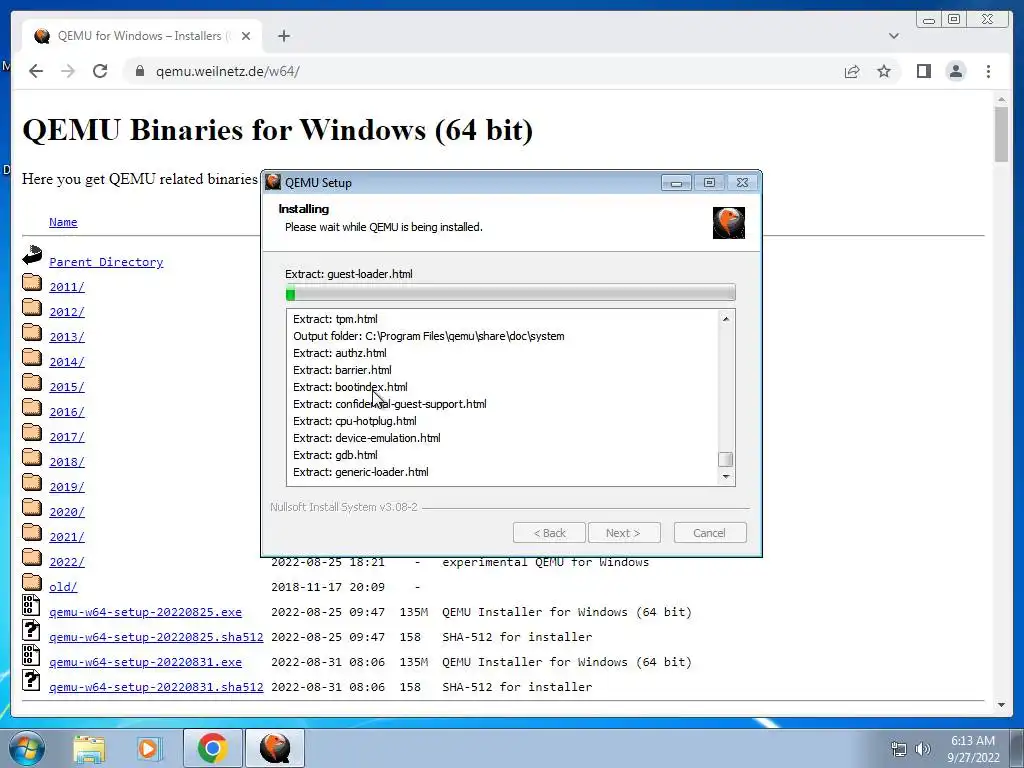1024x768 pixels.
Task: Launch Windows Media Player from the taskbar
Action: (150, 748)
